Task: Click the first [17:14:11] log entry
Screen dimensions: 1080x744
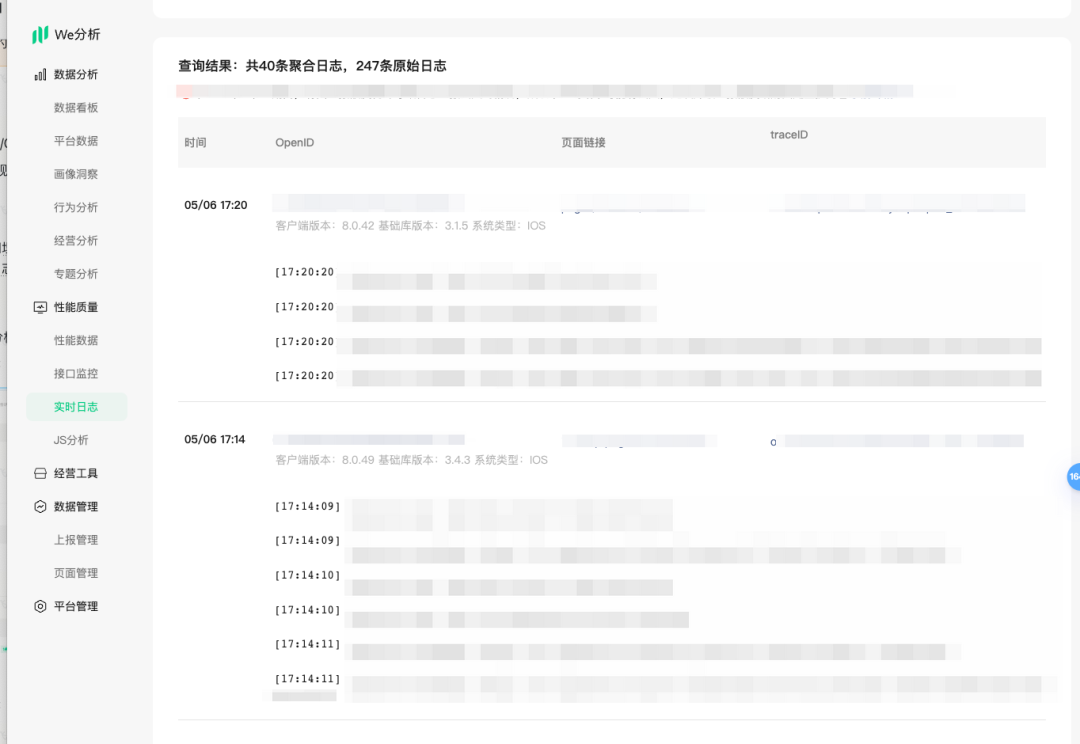Action: pos(307,644)
